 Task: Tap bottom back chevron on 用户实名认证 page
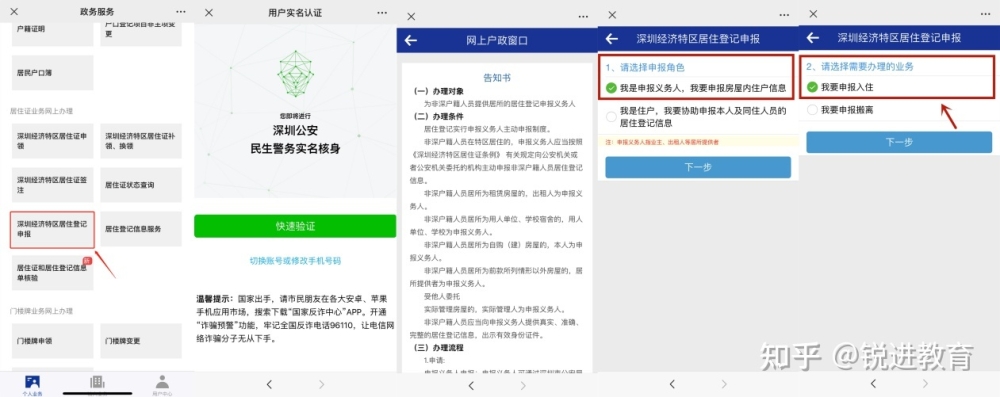[269, 384]
